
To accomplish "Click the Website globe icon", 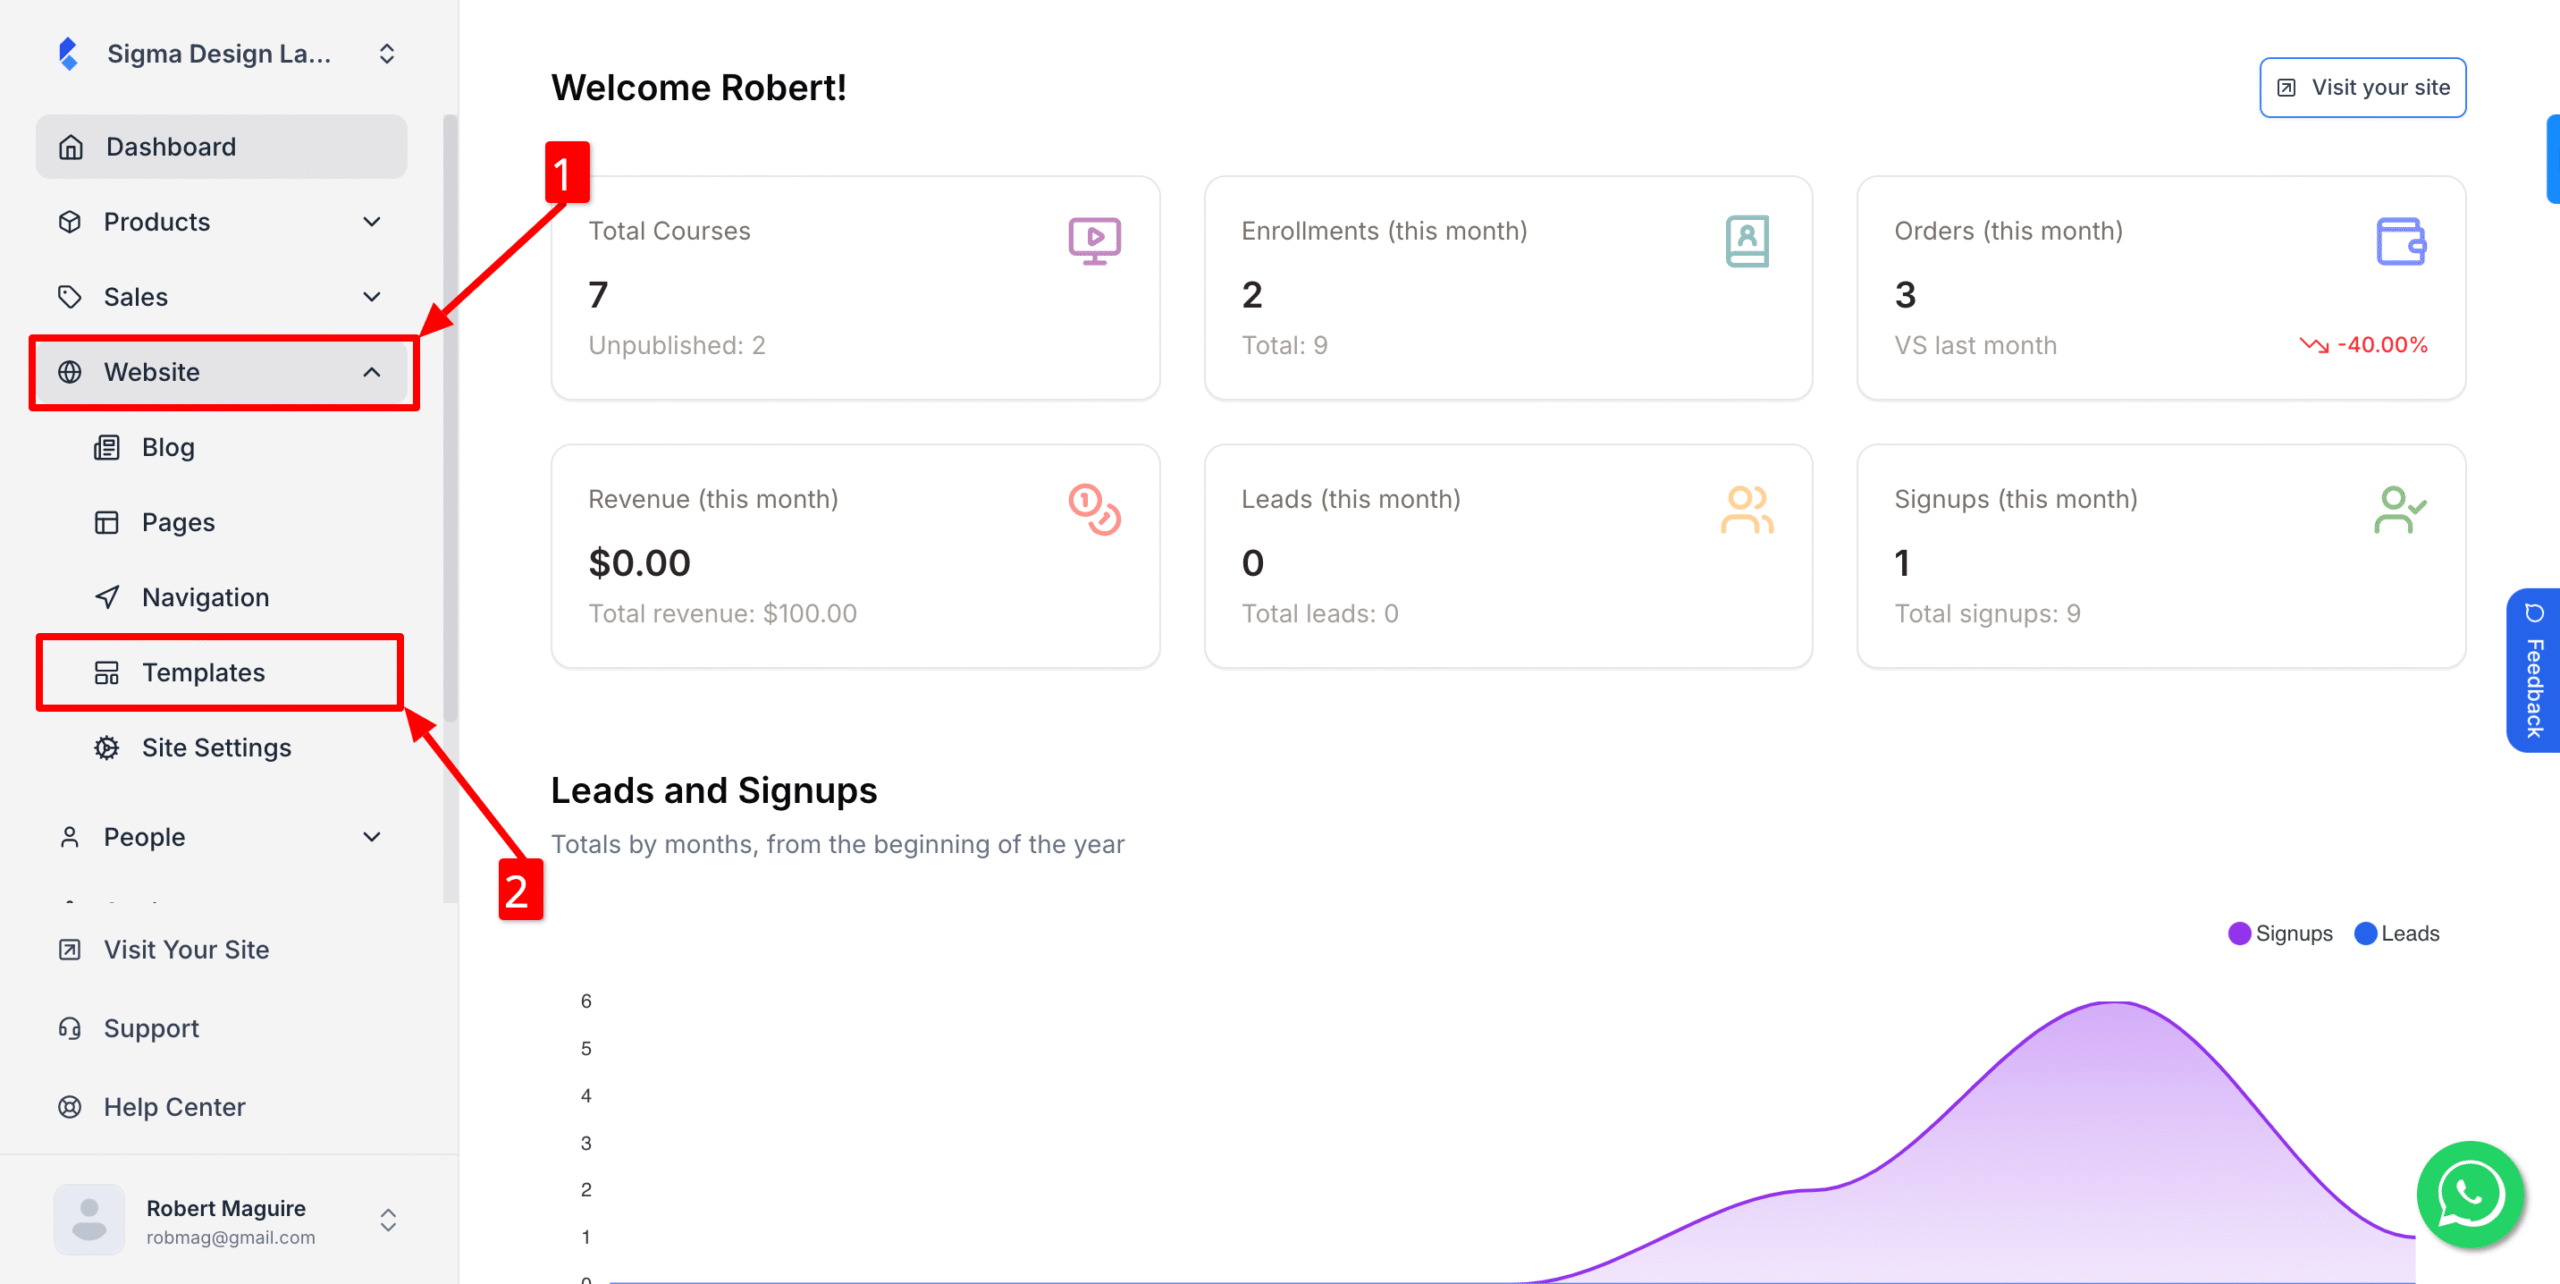I will point(70,372).
